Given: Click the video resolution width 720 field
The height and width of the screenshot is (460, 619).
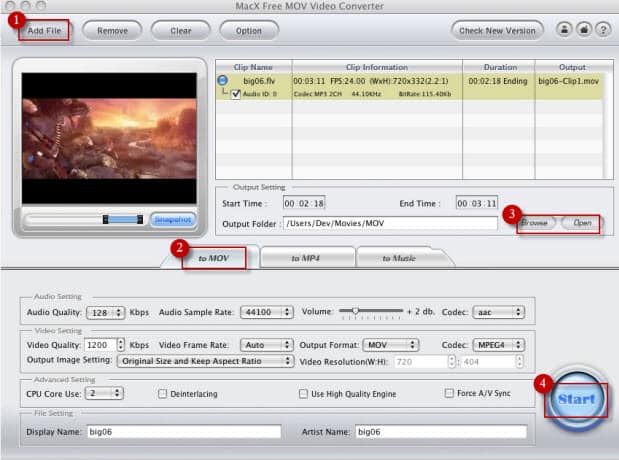Looking at the screenshot, I should tap(421, 362).
